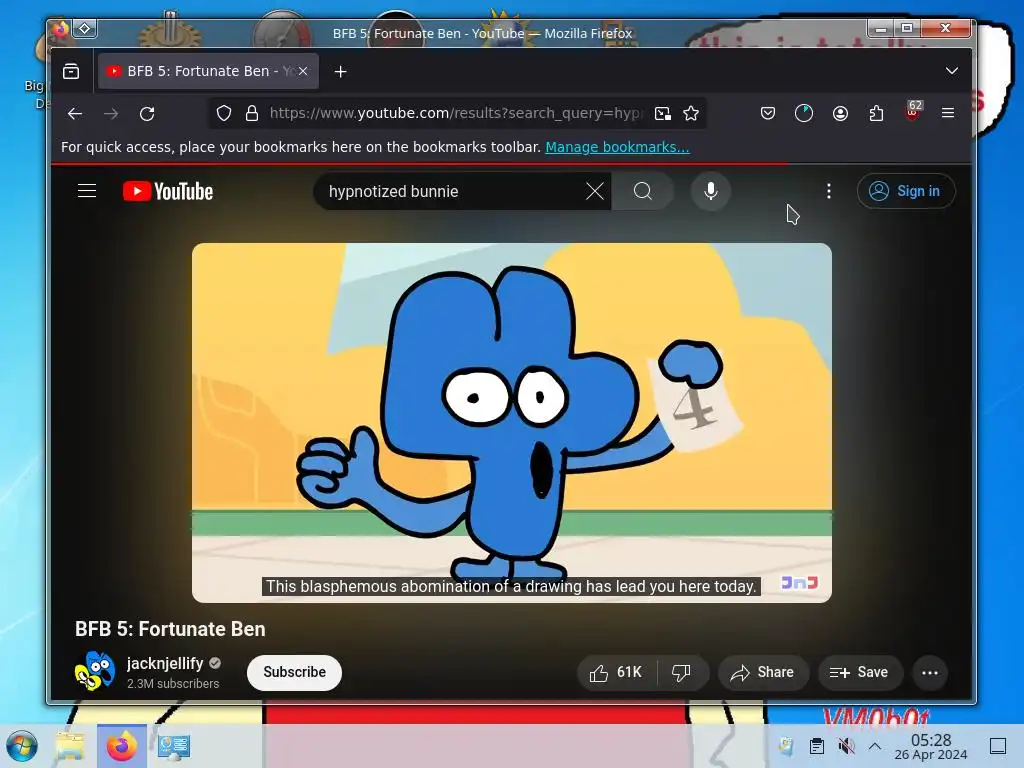Clear the search query with X
The width and height of the screenshot is (1024, 768).
pos(594,191)
